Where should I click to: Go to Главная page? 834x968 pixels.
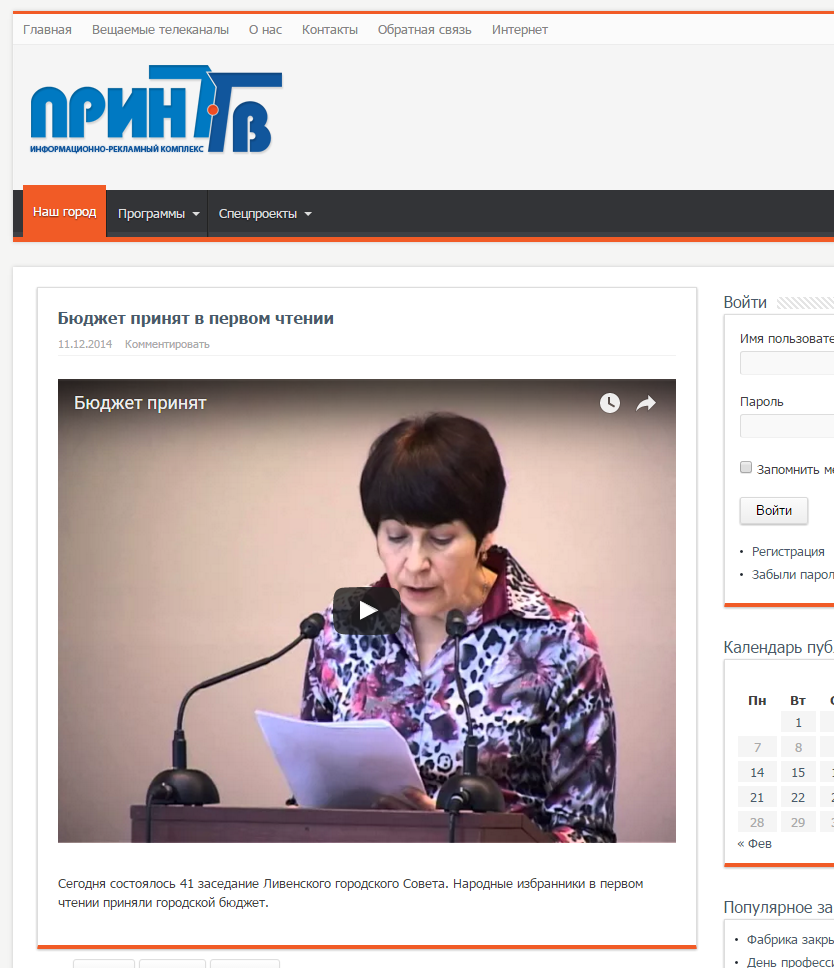pos(48,30)
